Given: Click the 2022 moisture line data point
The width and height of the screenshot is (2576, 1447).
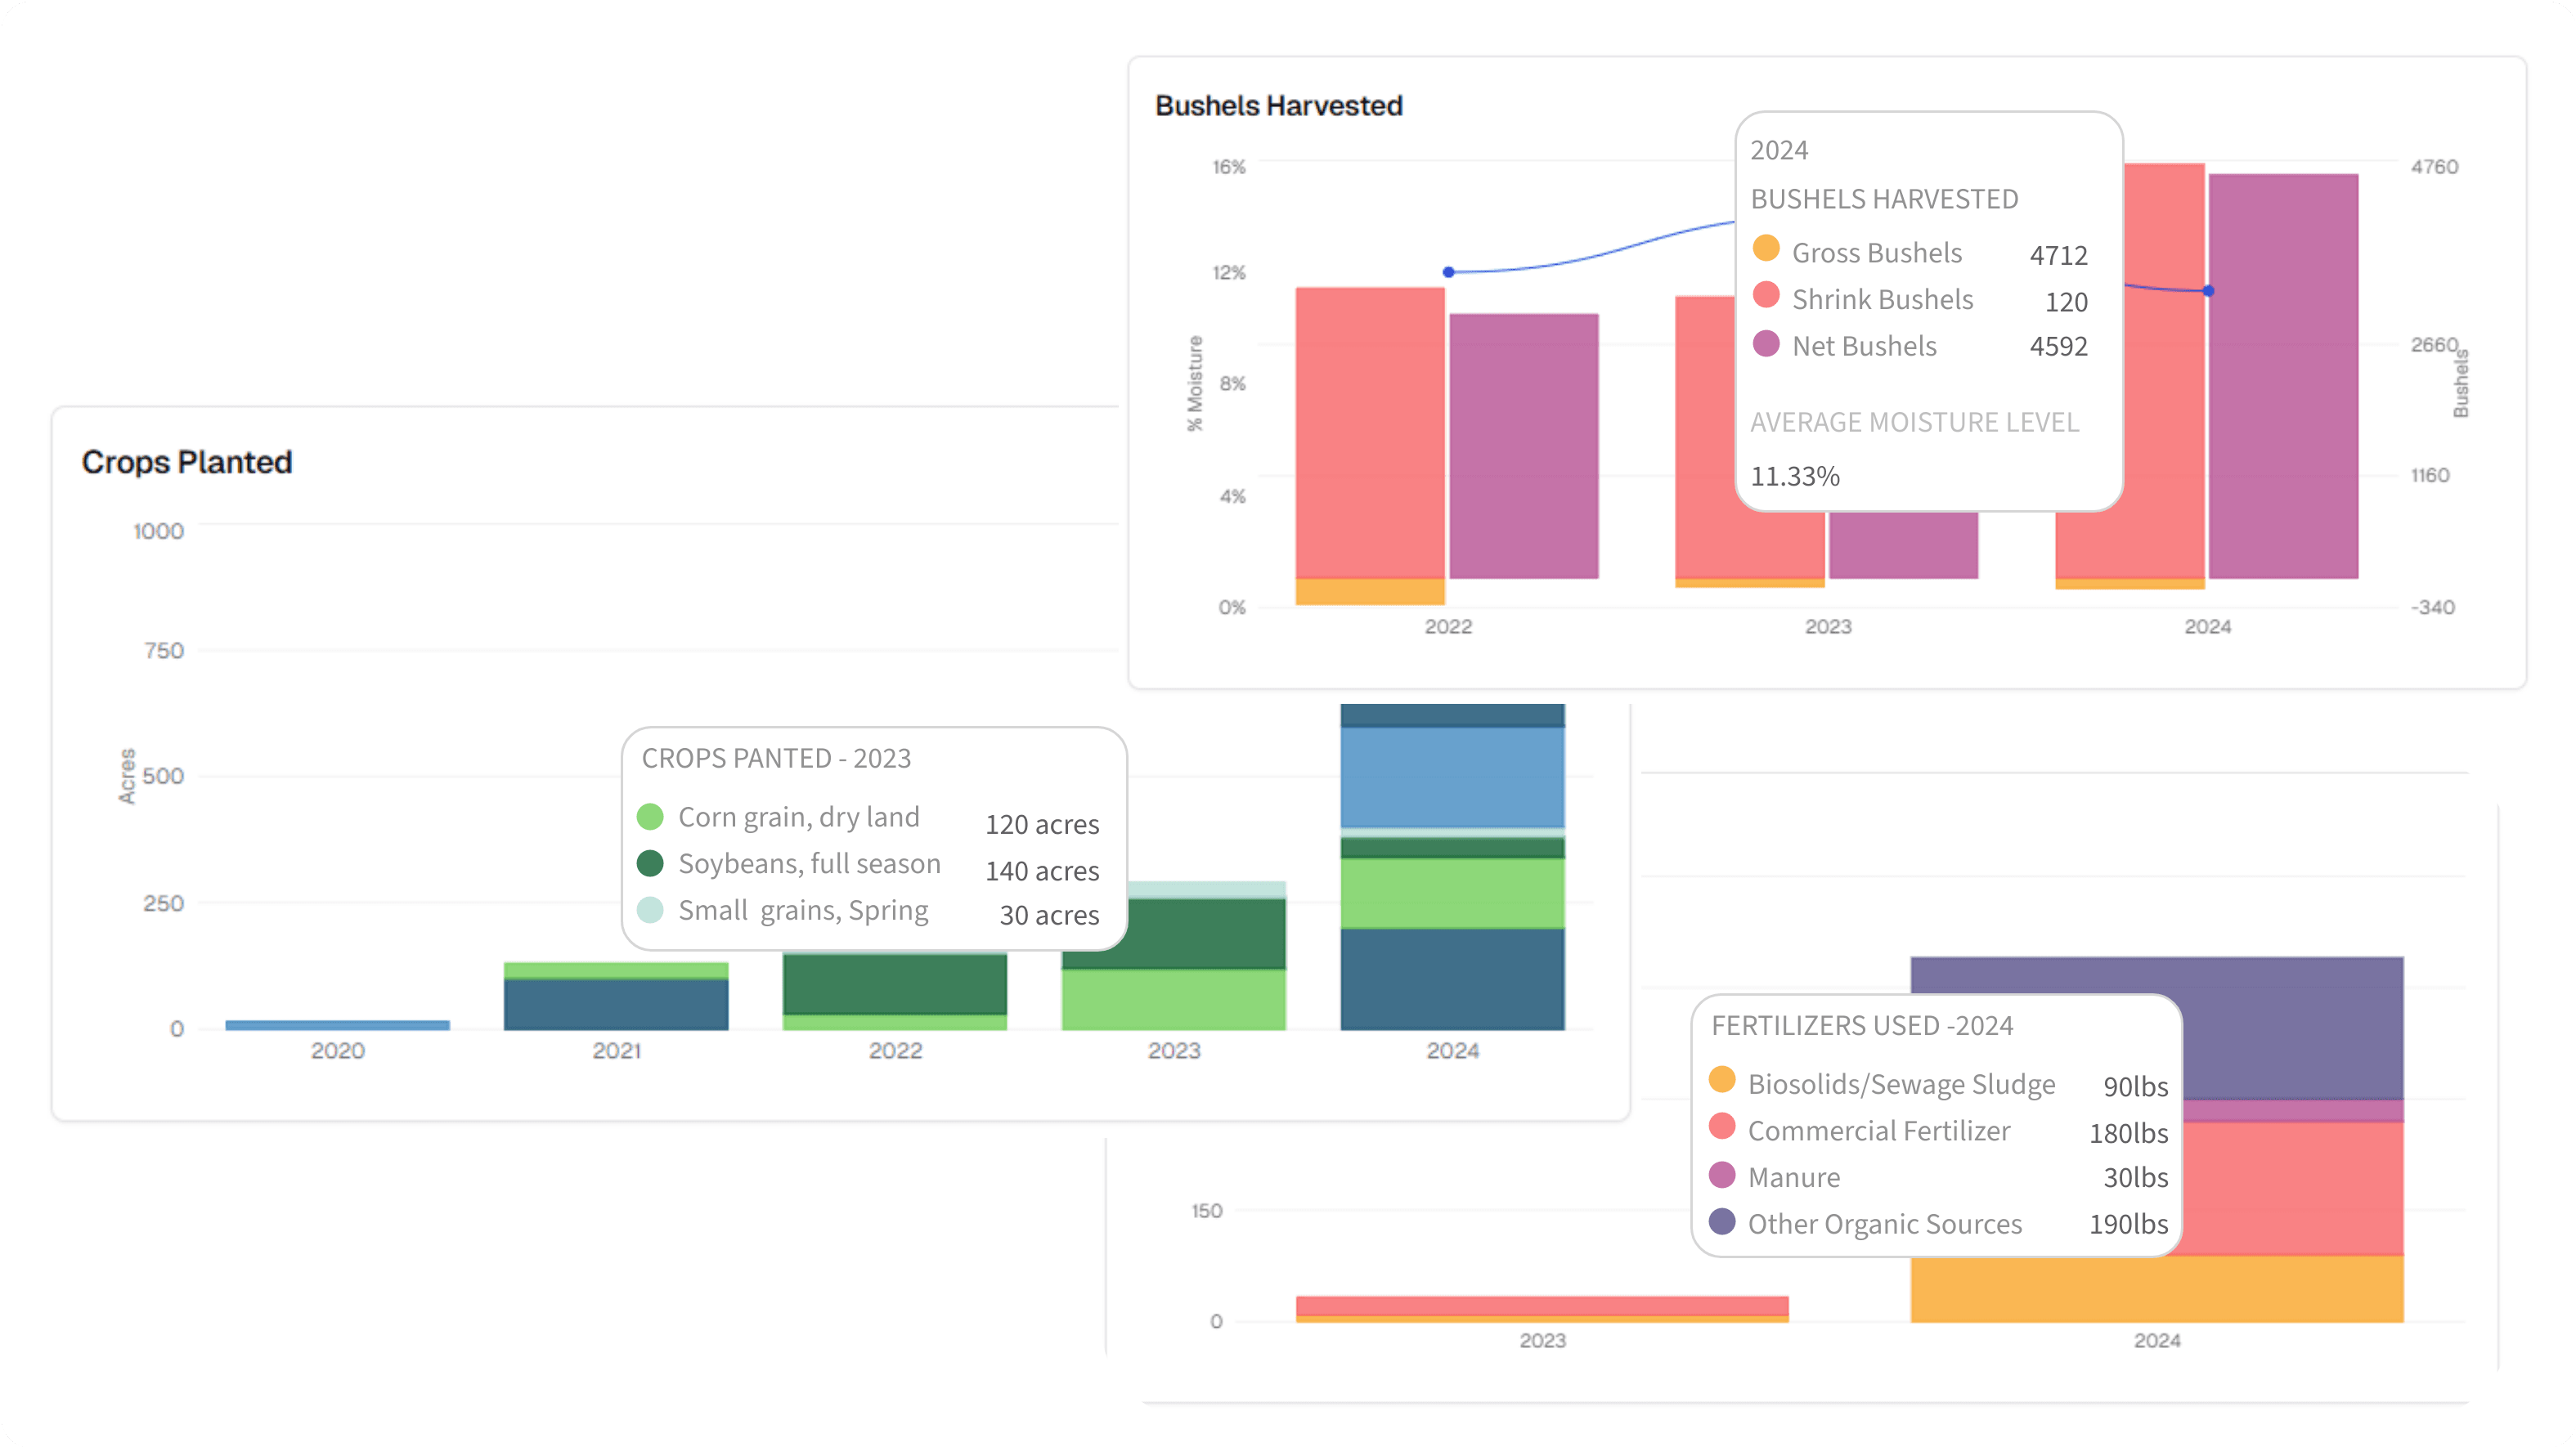Looking at the screenshot, I should [1448, 272].
